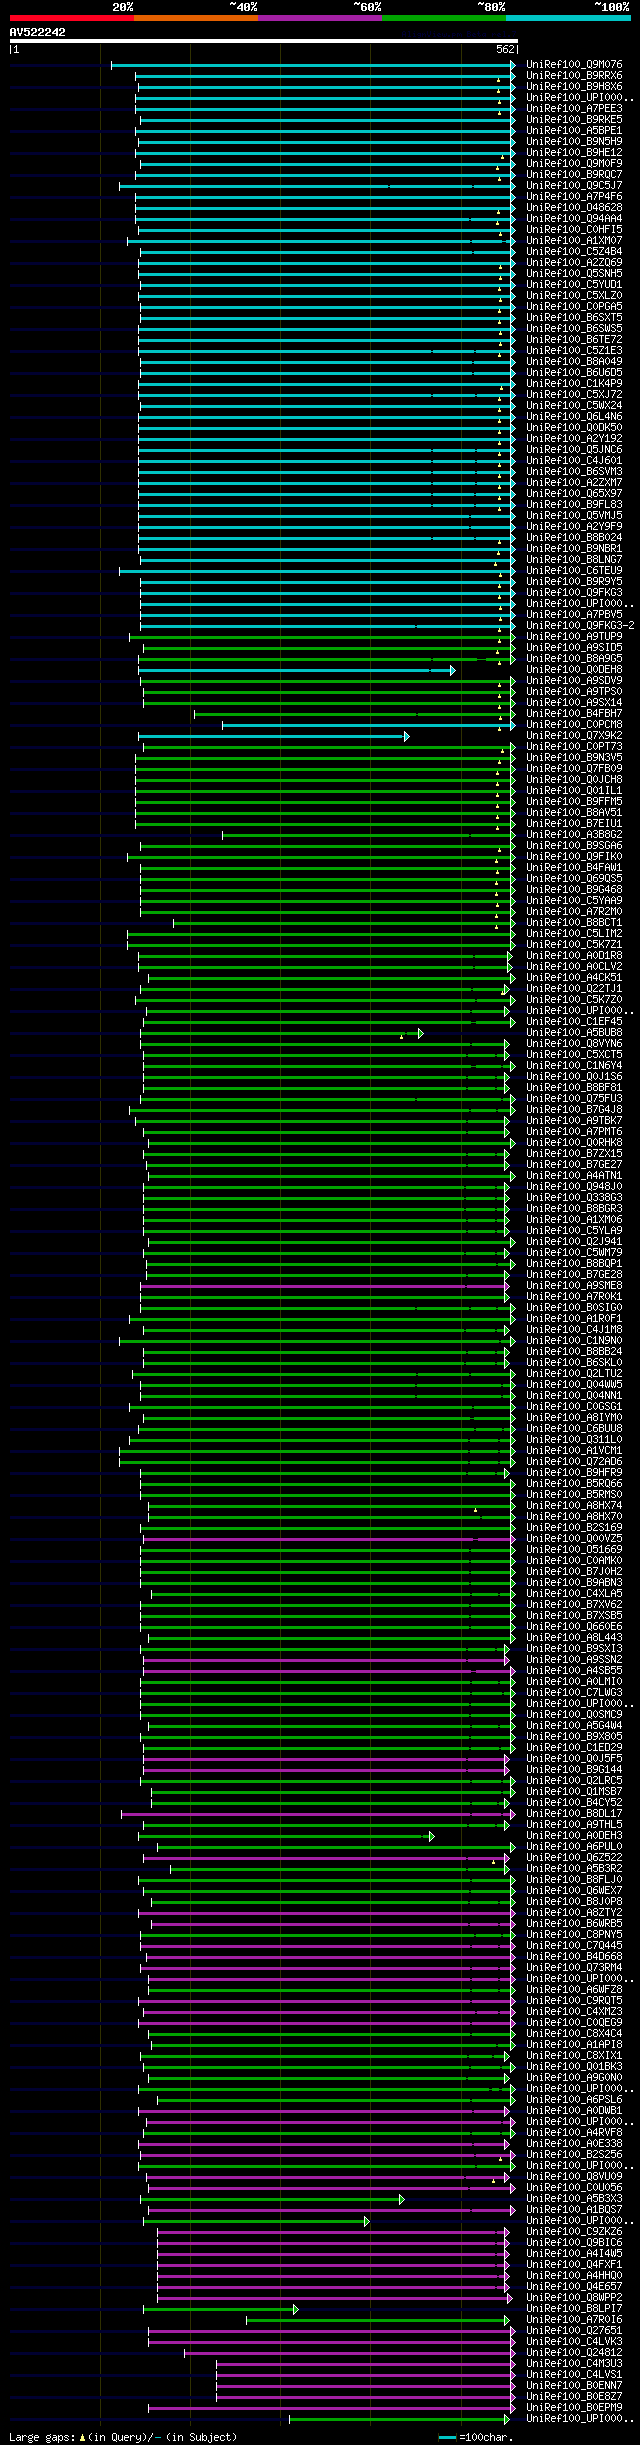Open hit UniRef100_B9RRX6
This screenshot has width=640, height=2445.
point(574,76)
